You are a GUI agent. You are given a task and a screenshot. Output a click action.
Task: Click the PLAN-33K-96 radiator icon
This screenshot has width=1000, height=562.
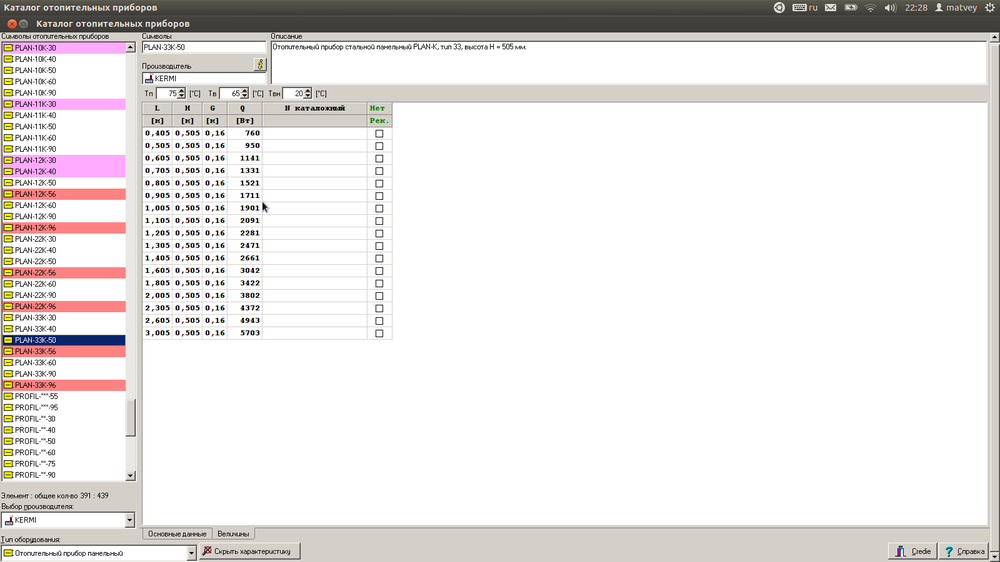(x=8, y=385)
